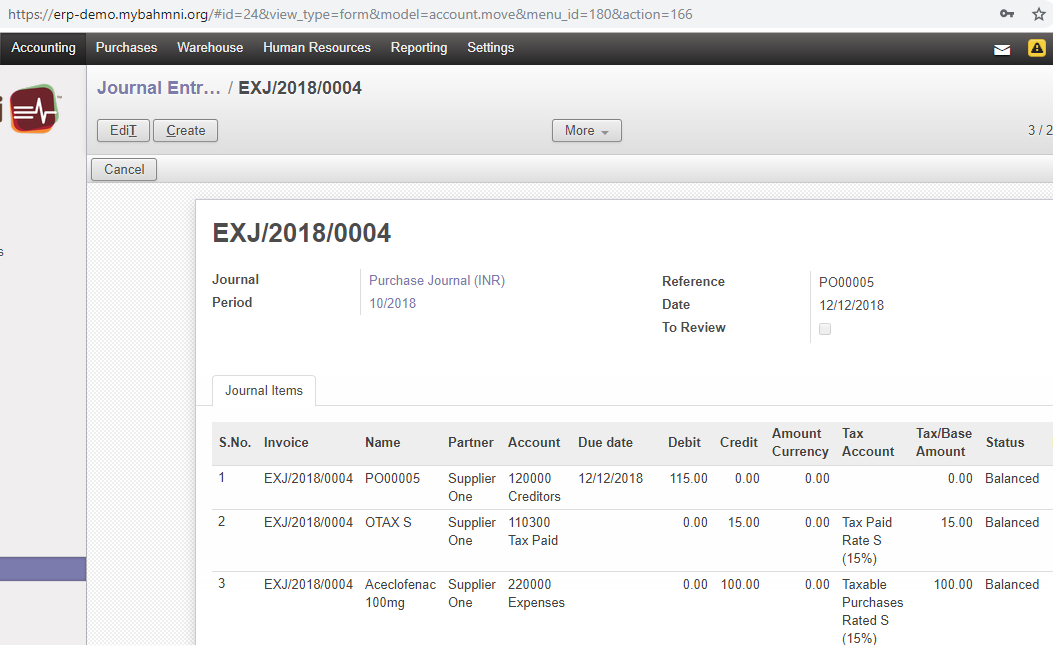The width and height of the screenshot is (1053, 645).
Task: Switch to the Journal Items tab
Action: coord(264,391)
